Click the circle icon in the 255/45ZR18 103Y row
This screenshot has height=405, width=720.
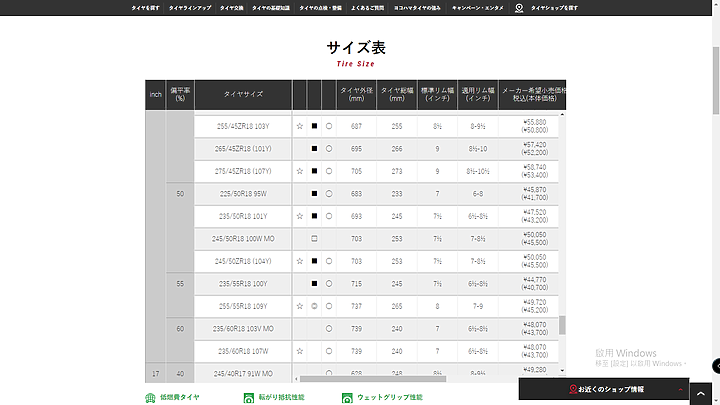point(329,126)
